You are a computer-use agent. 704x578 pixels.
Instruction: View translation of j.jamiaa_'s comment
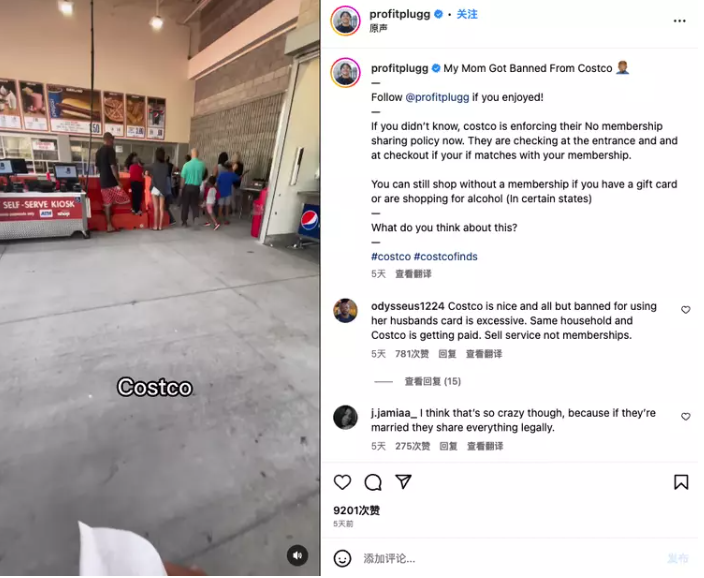[485, 446]
